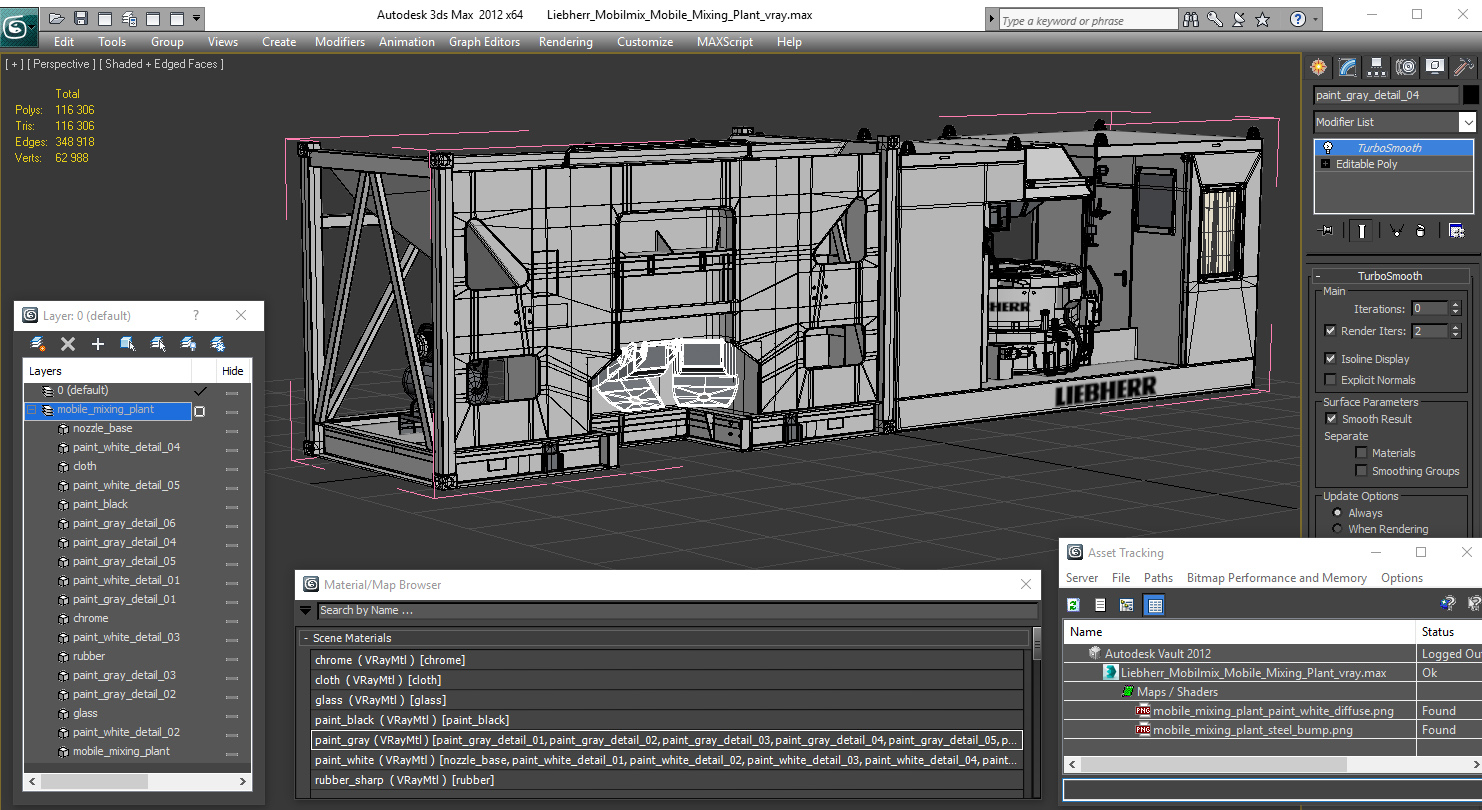The width and height of the screenshot is (1482, 810).
Task: Select Always update option radio
Action: pos(1337,513)
